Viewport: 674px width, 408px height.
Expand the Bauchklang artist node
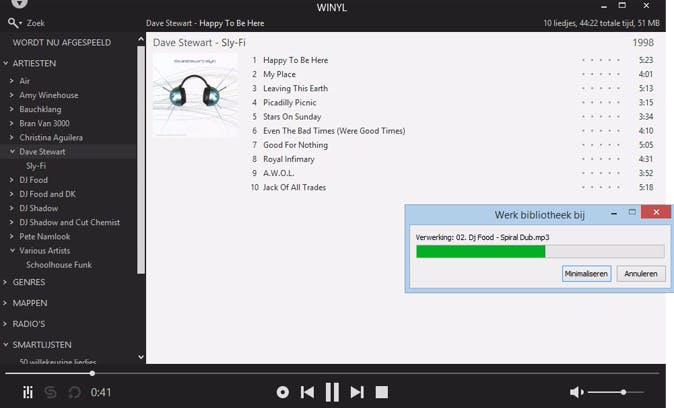[12, 109]
